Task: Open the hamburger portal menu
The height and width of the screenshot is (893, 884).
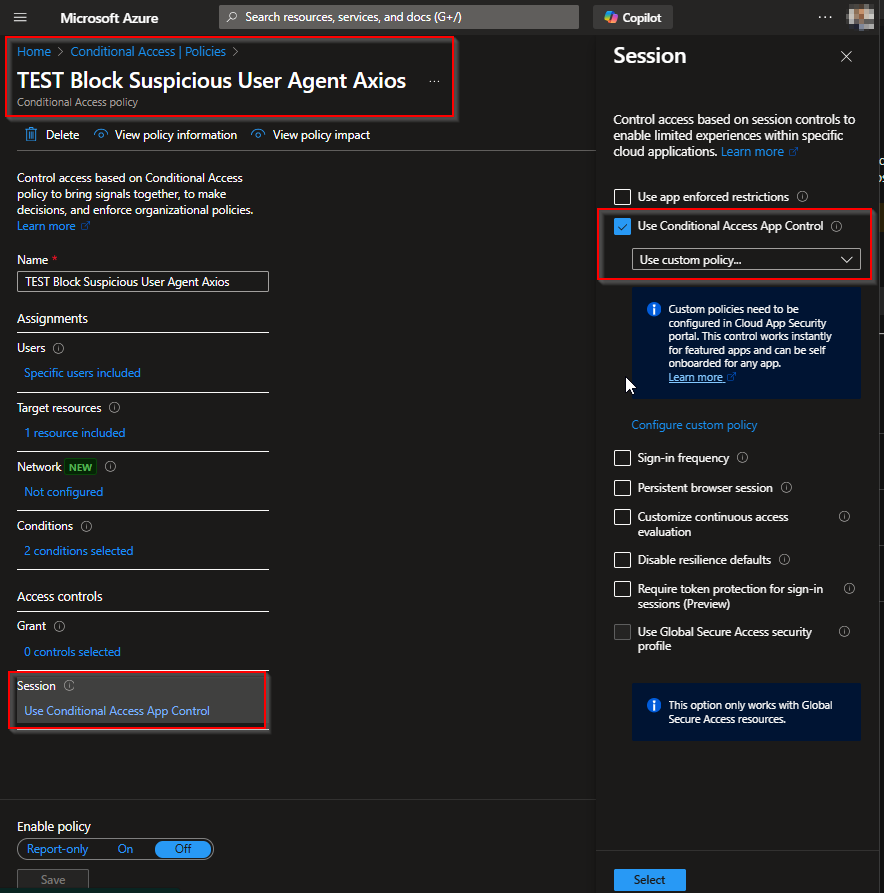Action: 20,18
